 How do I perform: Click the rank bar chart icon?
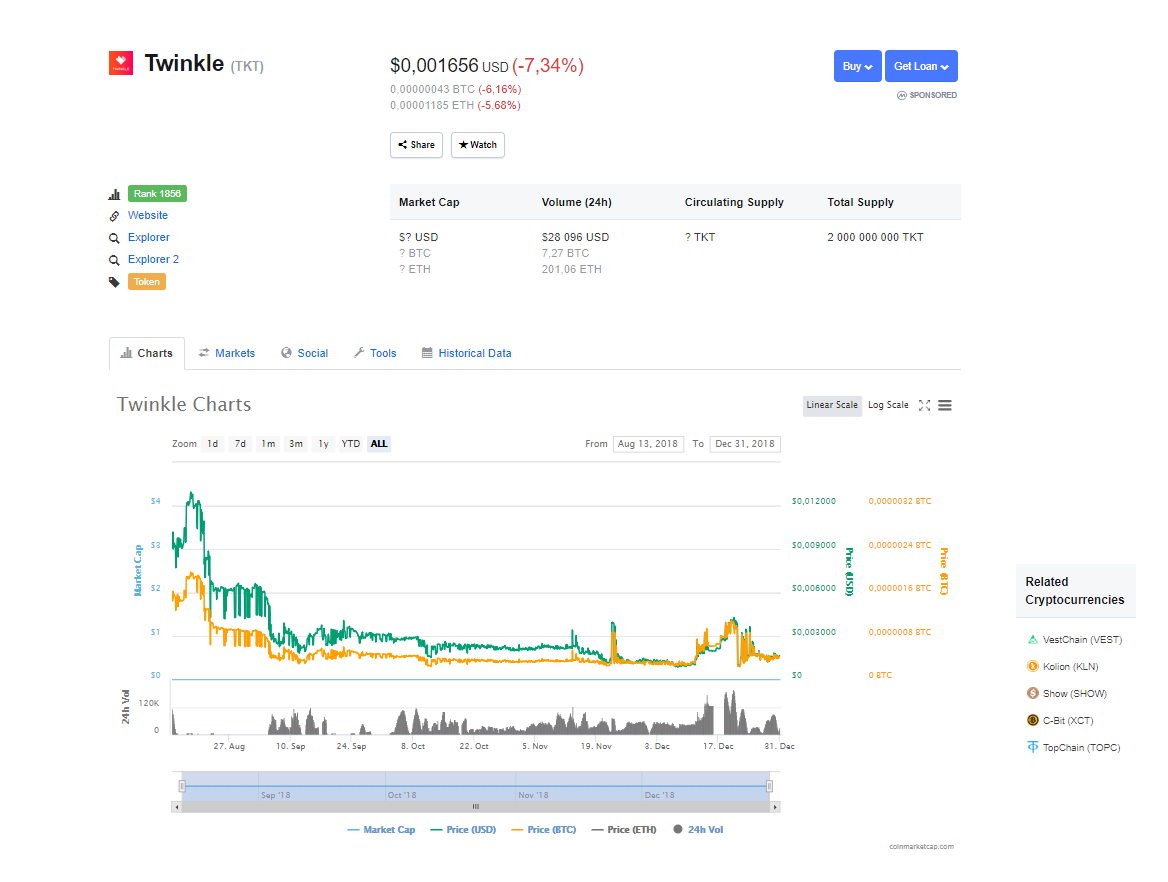(114, 194)
